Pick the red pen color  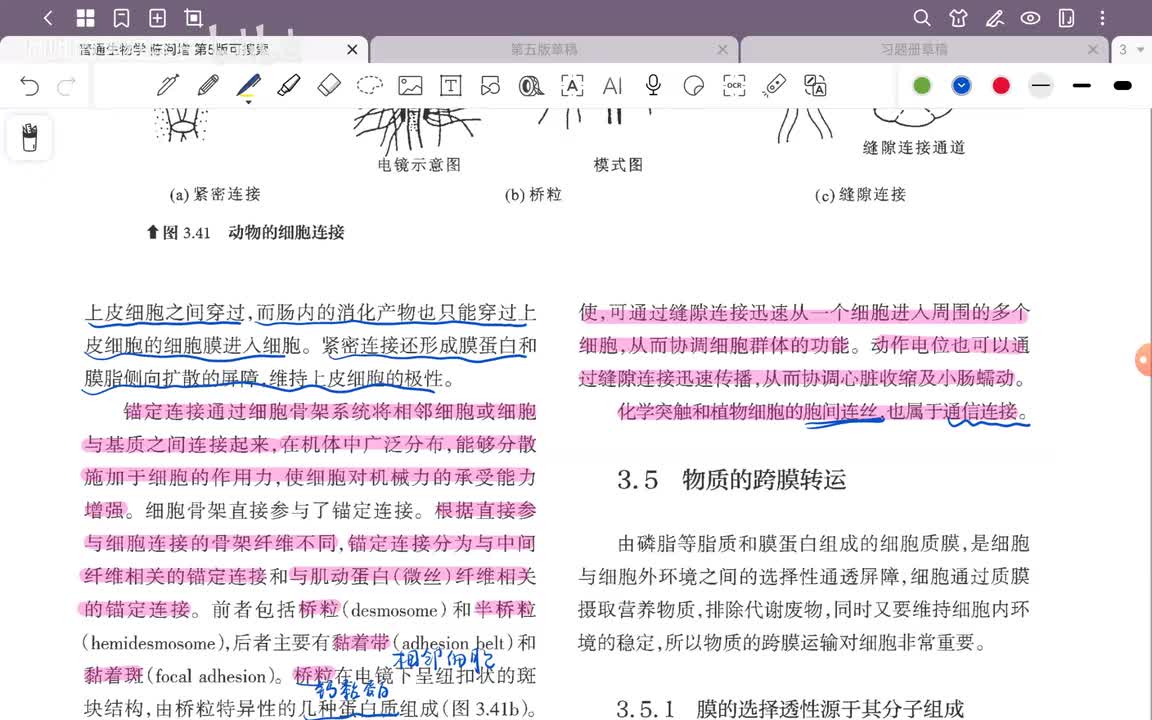tap(1001, 86)
